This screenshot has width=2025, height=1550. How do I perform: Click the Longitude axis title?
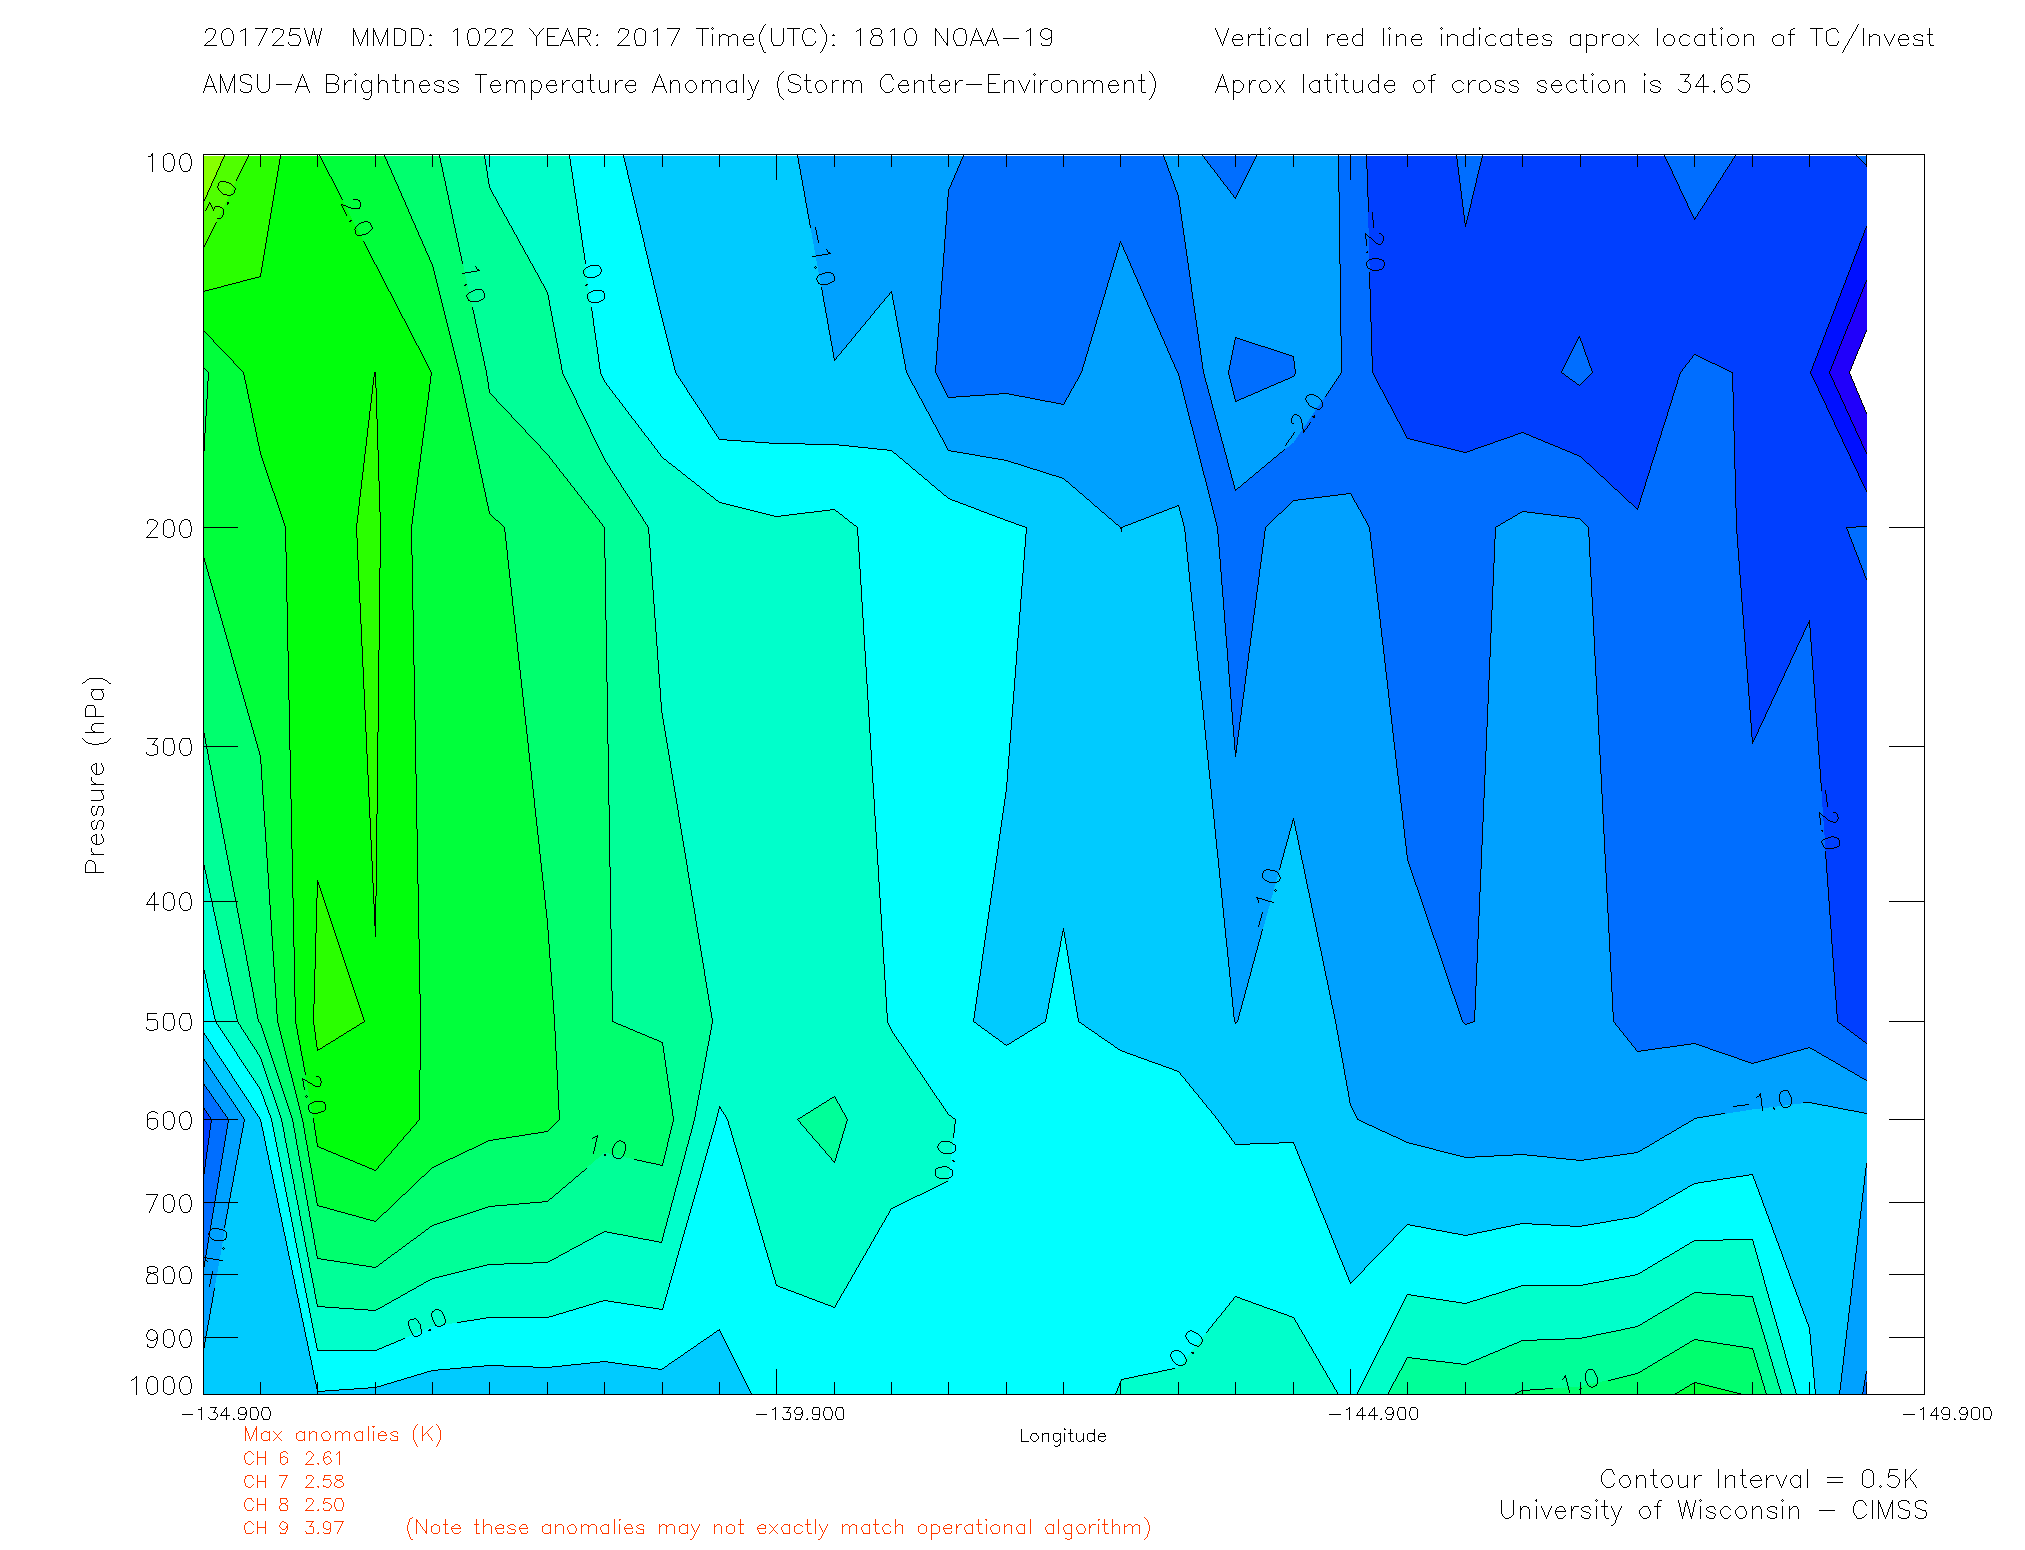[x=1062, y=1436]
